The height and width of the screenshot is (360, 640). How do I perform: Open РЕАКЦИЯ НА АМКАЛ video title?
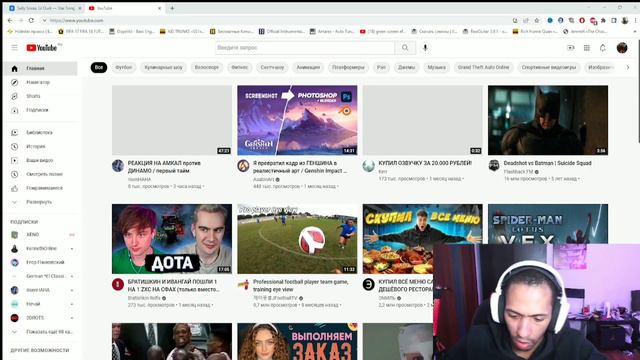(x=164, y=167)
